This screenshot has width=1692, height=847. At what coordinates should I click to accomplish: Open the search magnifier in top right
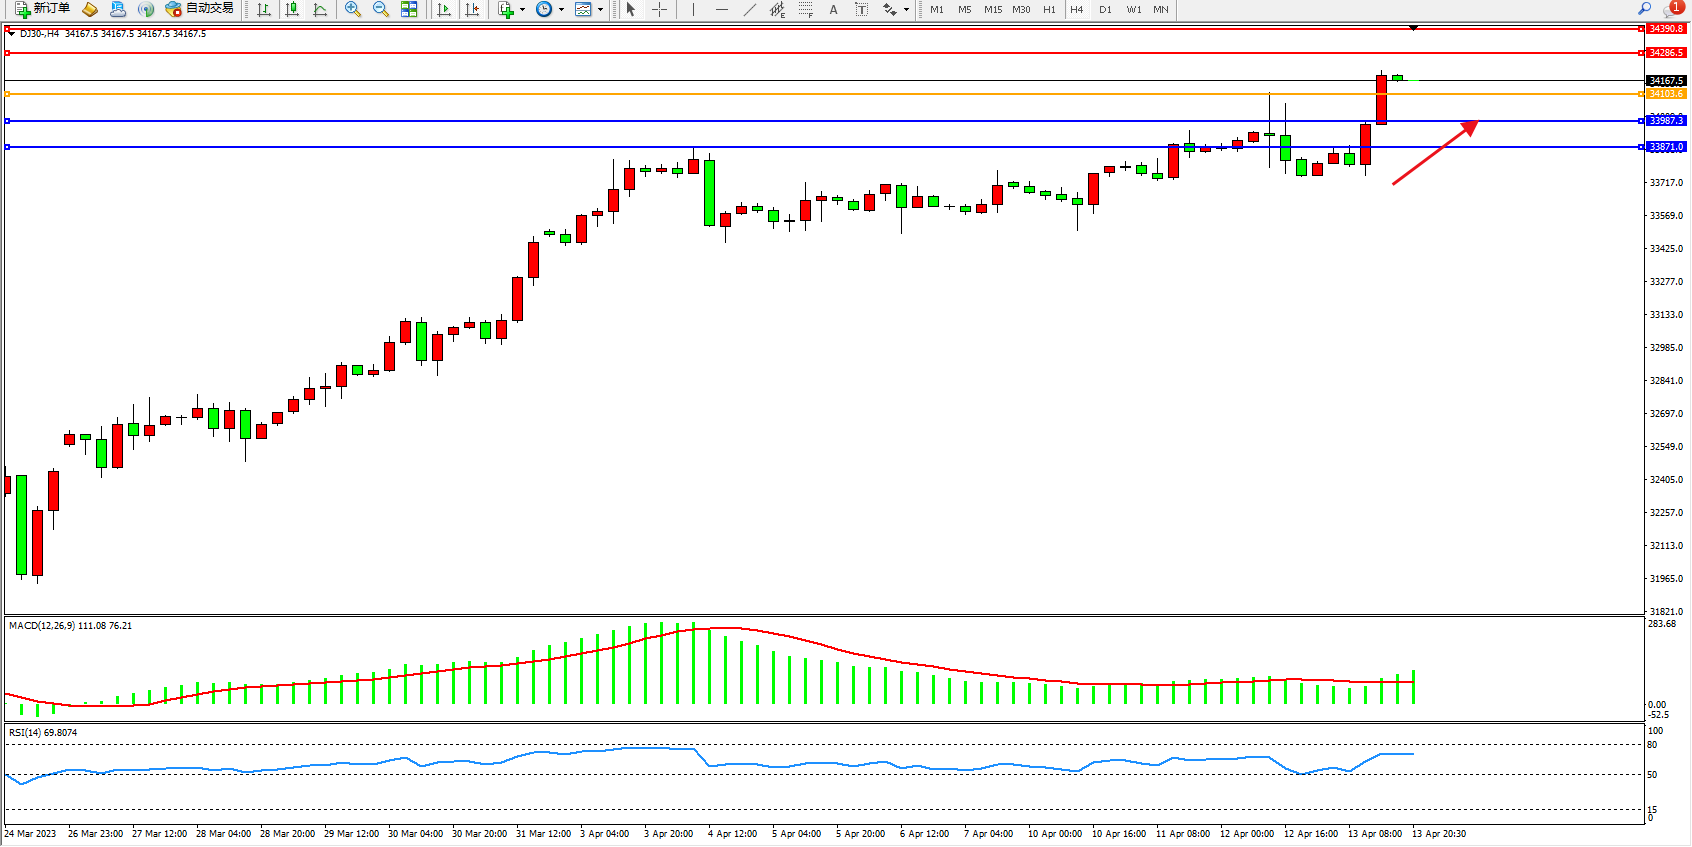[x=1644, y=9]
